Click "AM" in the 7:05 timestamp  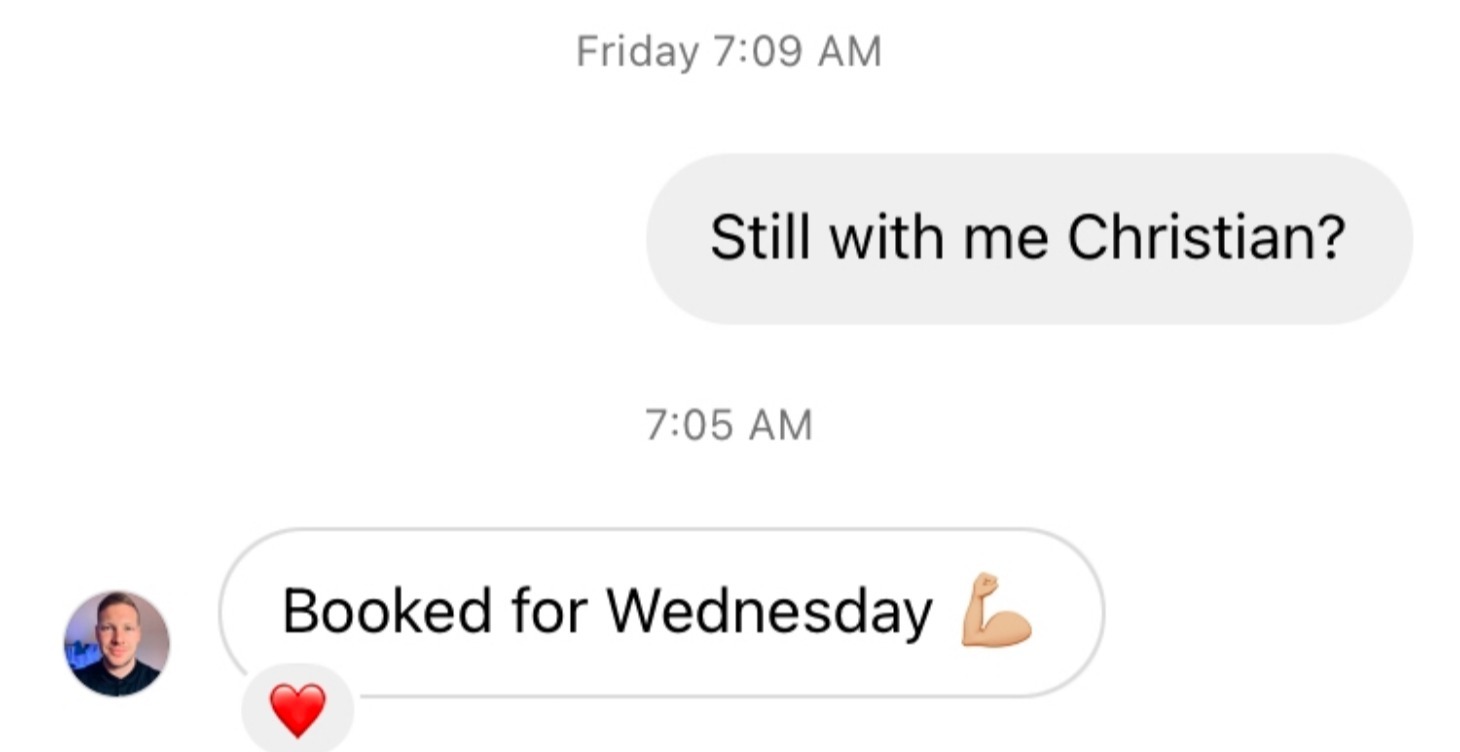click(781, 424)
